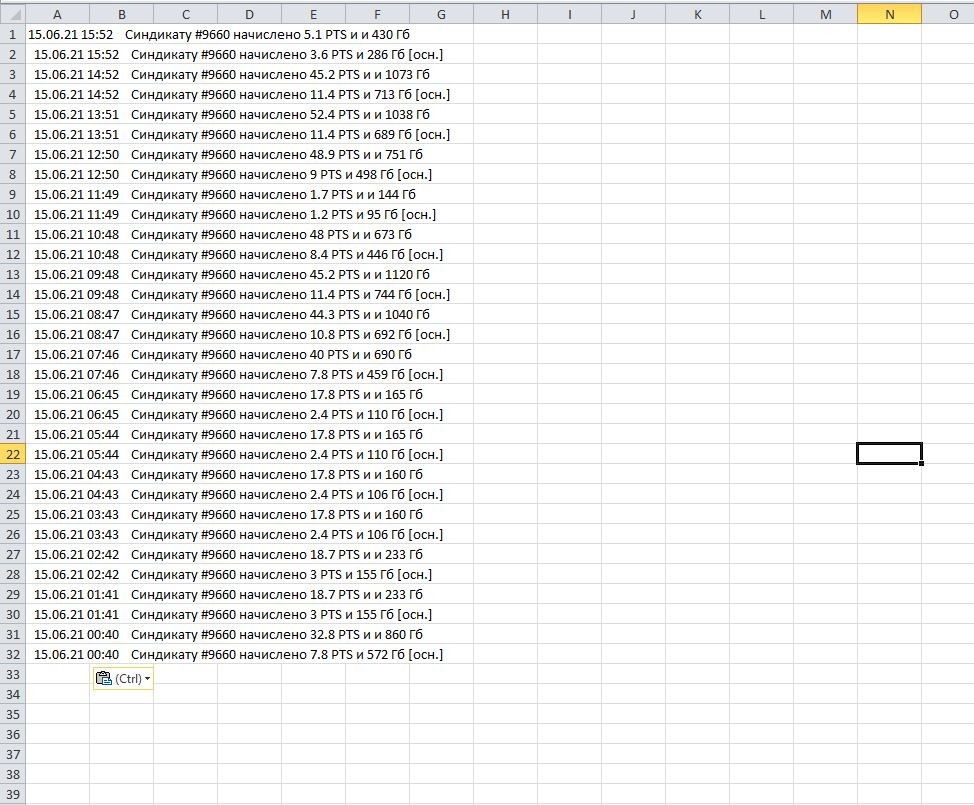Viewport: 974px width, 805px height.
Task: Click row with 1.7 PTS и и 144 Гб
Action: [225, 194]
